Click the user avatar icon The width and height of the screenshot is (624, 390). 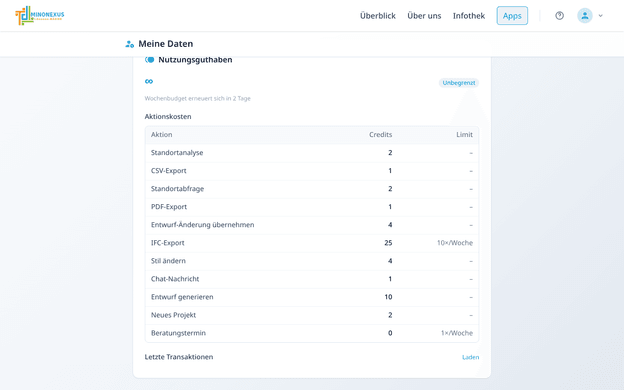585,16
